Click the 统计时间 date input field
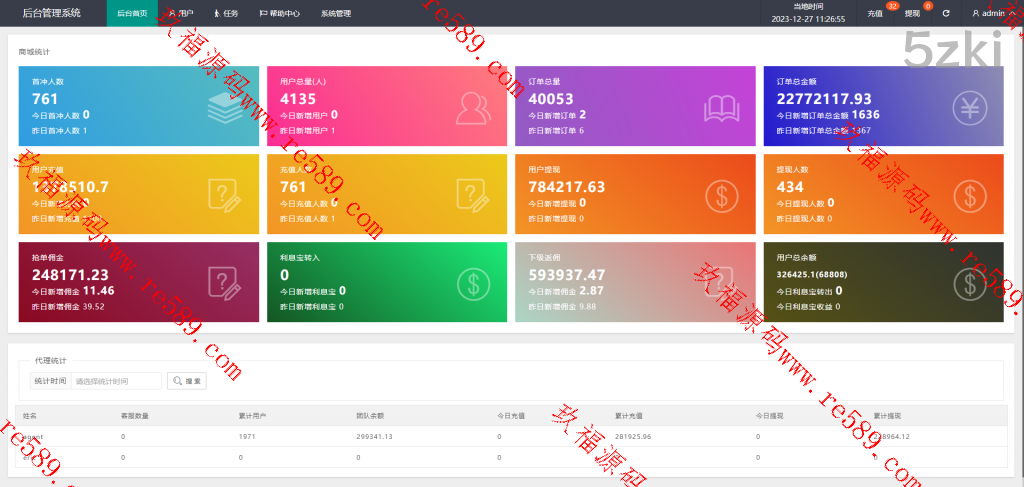 tap(116, 381)
